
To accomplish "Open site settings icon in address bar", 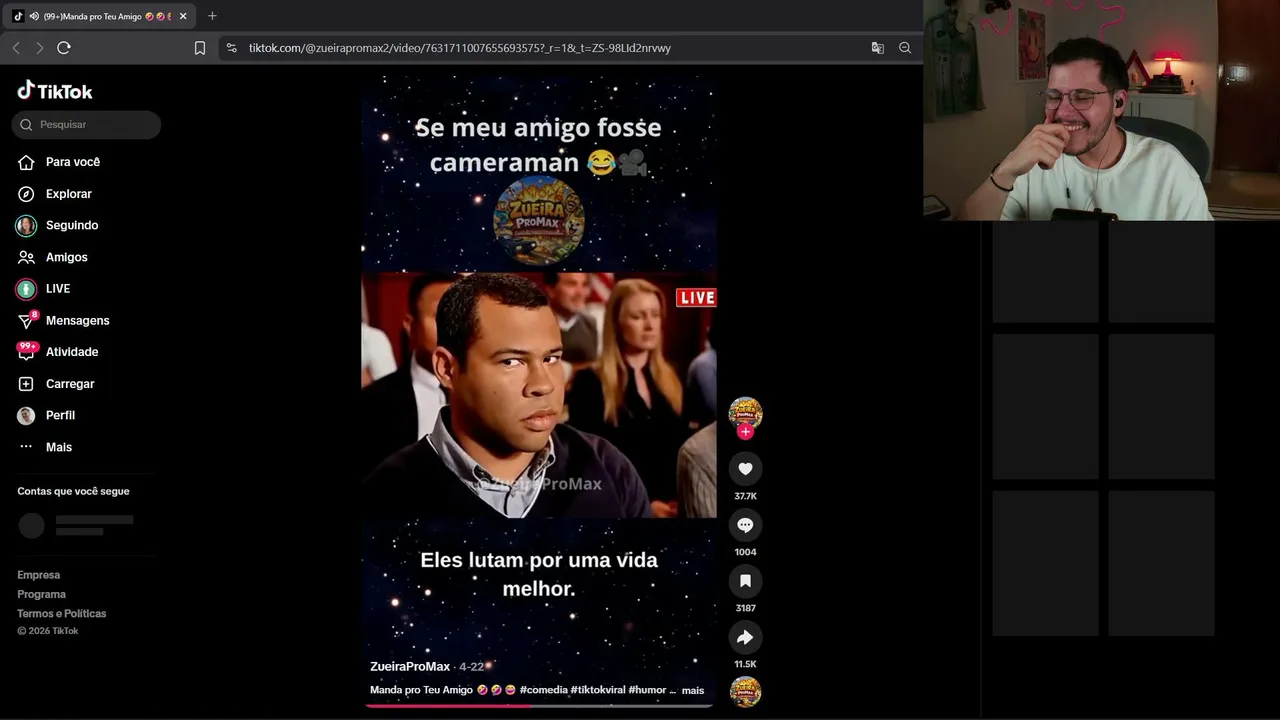I will coord(232,48).
